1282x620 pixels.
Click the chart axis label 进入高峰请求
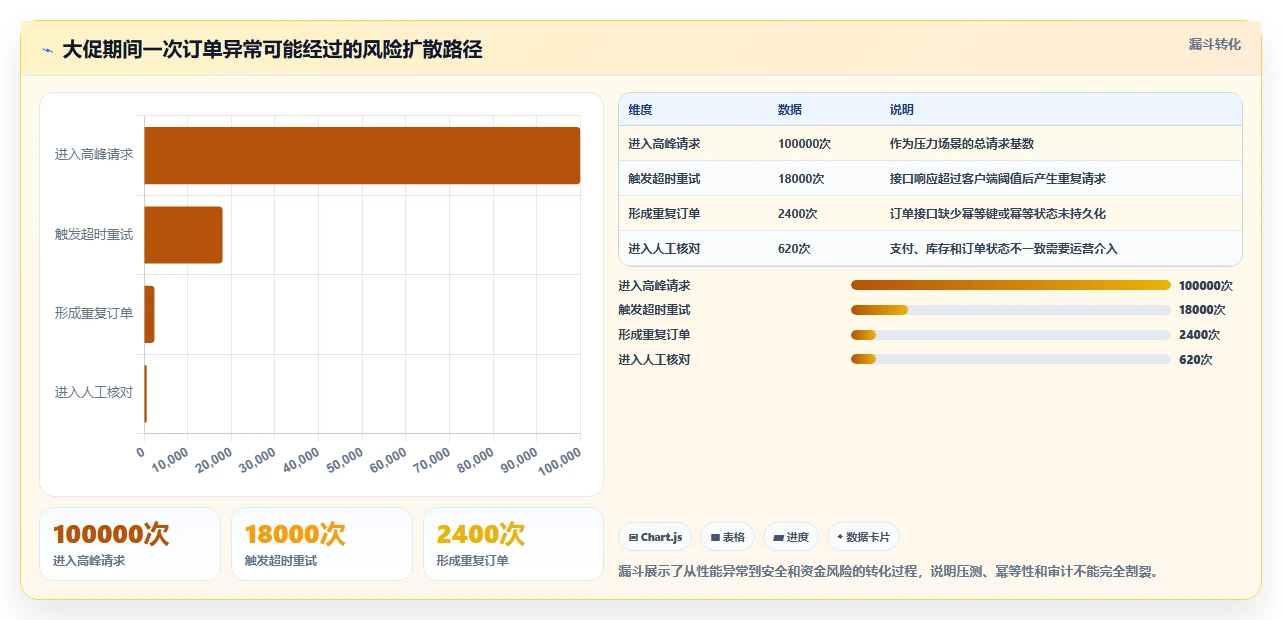(94, 155)
